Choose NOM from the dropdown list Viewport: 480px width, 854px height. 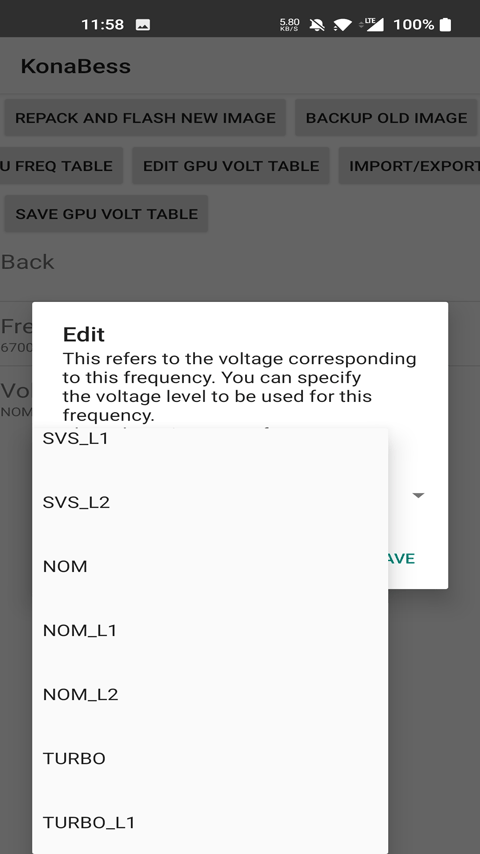210,566
